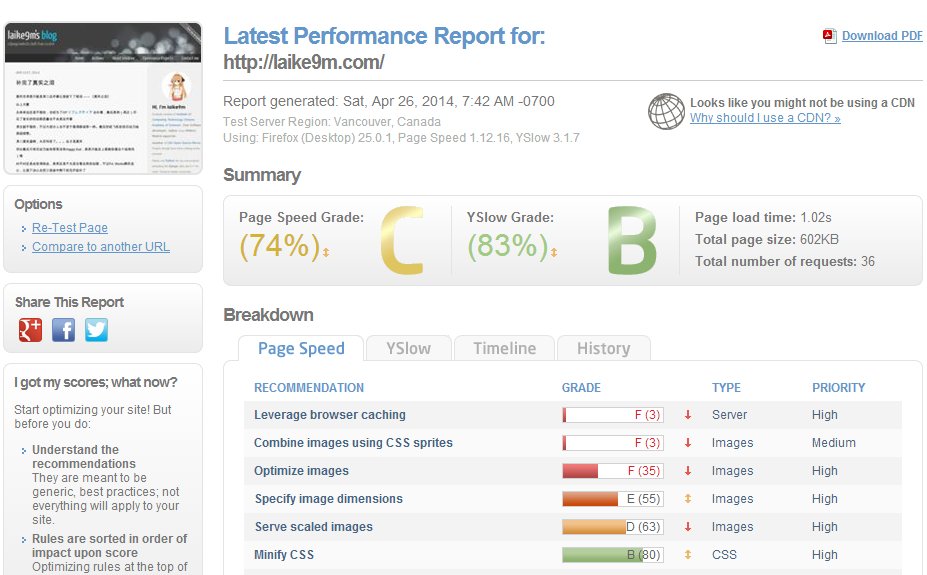Click the PDF icon beside Download PDF
This screenshot has width=927, height=575.
coord(829,36)
